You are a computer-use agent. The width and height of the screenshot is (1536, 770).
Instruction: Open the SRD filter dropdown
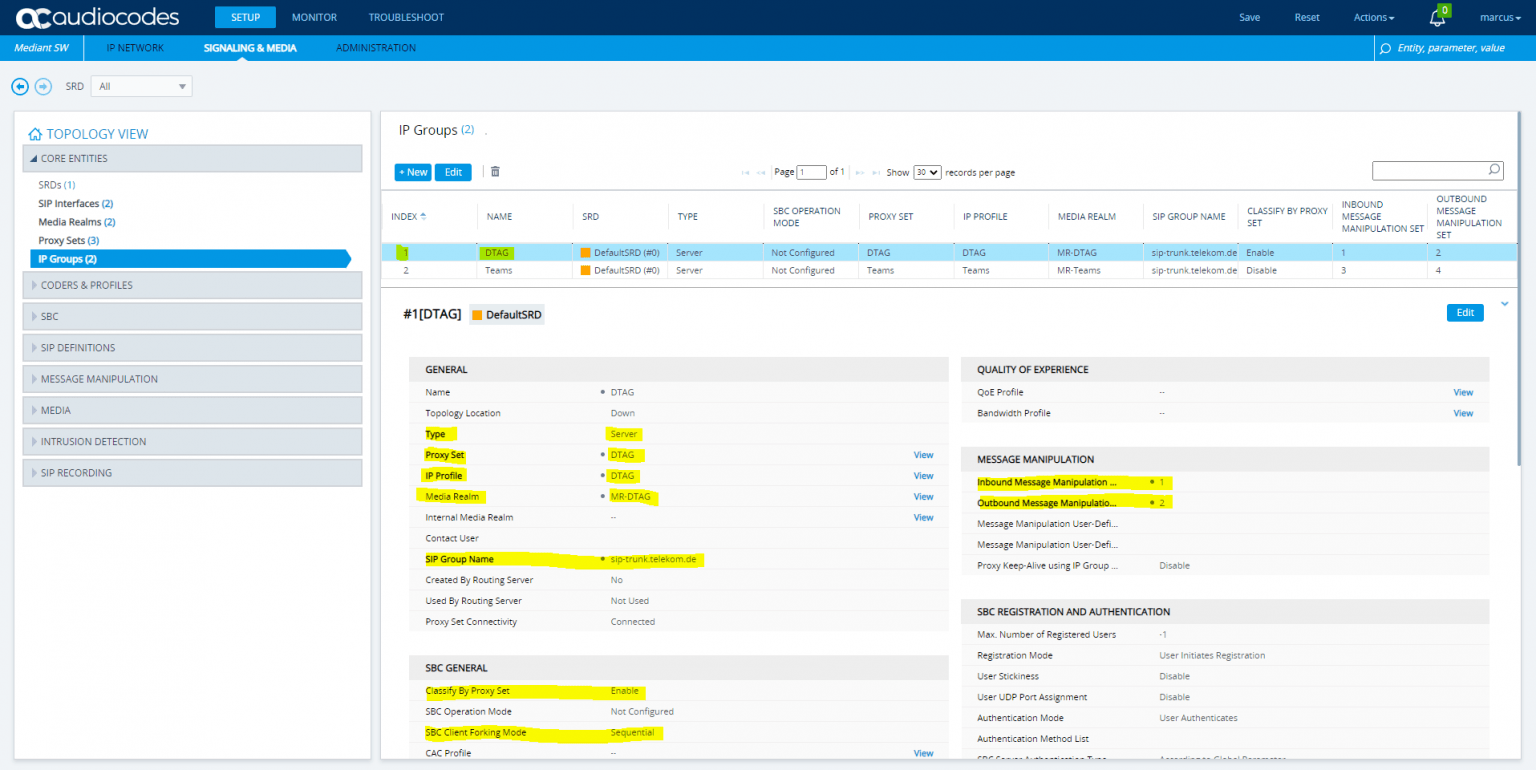141,87
